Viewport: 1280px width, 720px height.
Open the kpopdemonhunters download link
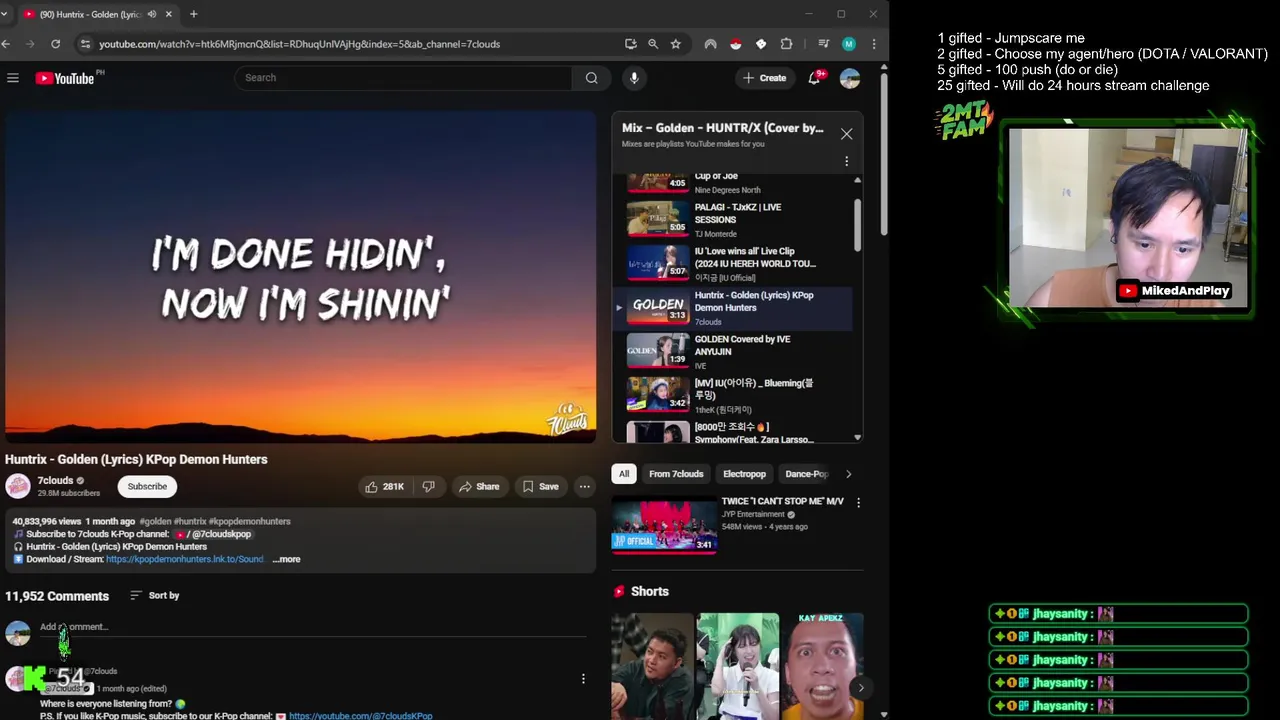click(x=185, y=559)
